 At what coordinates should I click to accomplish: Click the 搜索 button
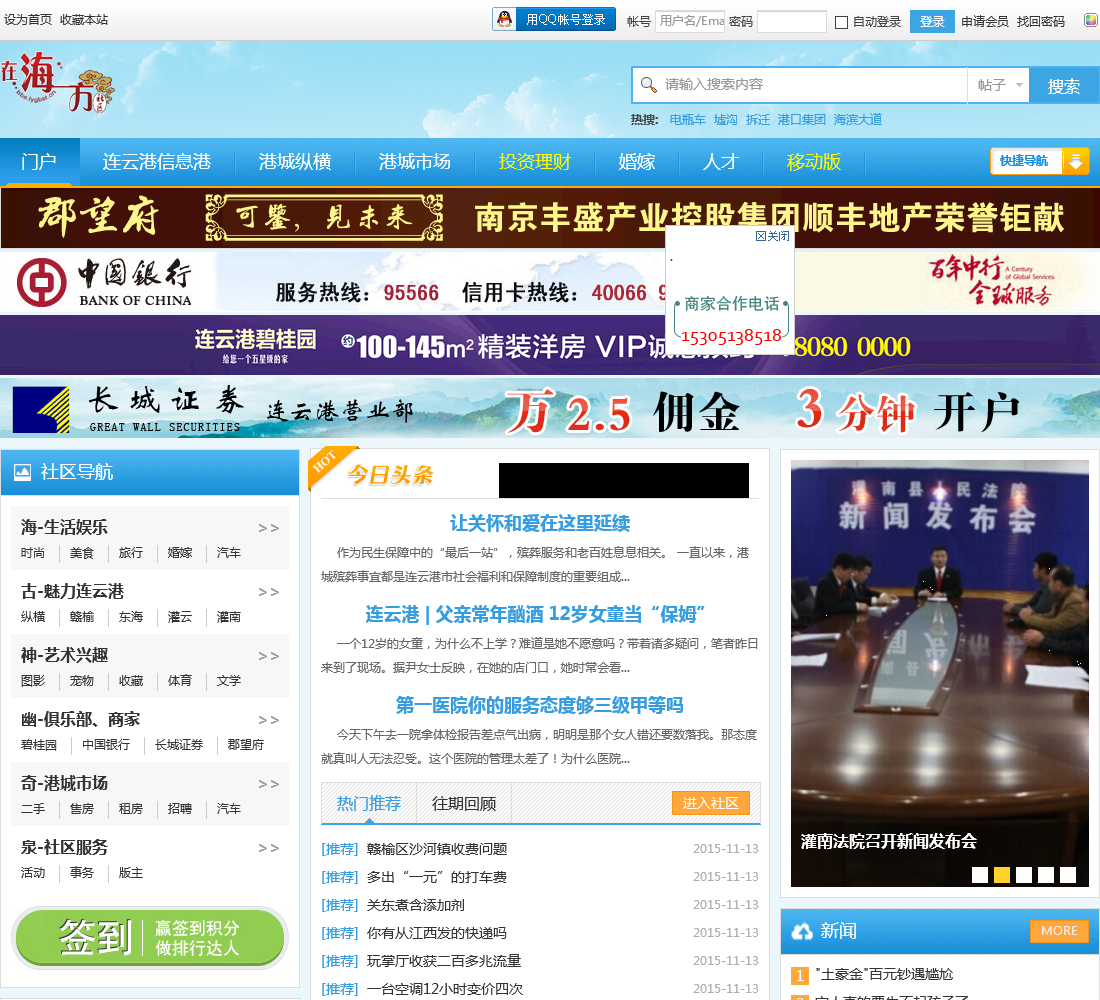(1064, 86)
